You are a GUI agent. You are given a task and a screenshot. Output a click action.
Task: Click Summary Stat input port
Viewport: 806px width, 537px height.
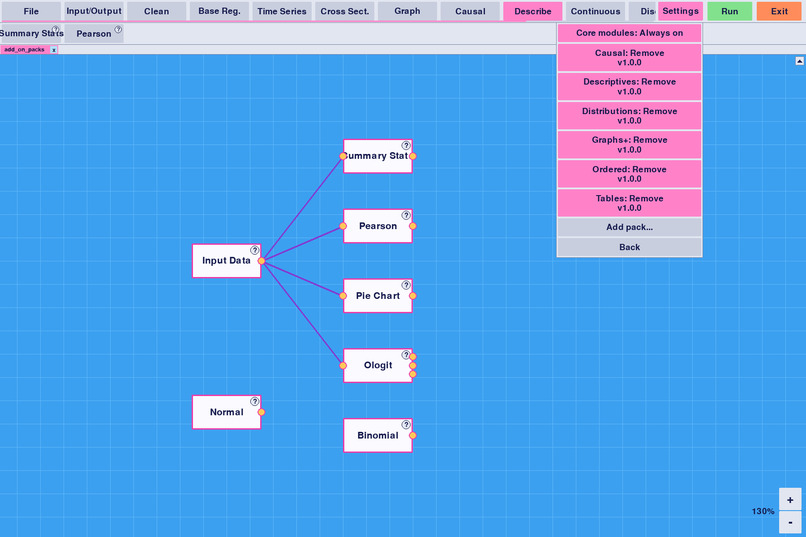[343, 156]
